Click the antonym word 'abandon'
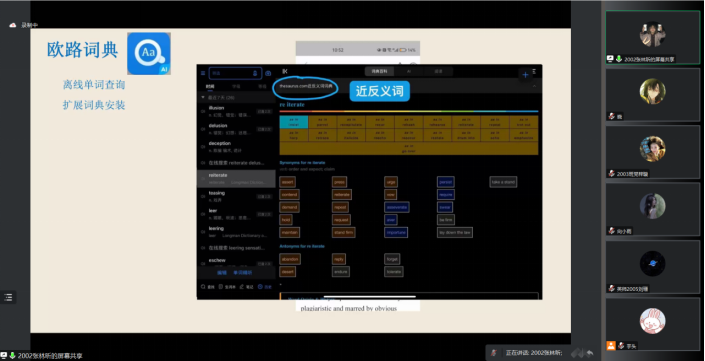Screen dimensions: 705x361 click(290, 259)
